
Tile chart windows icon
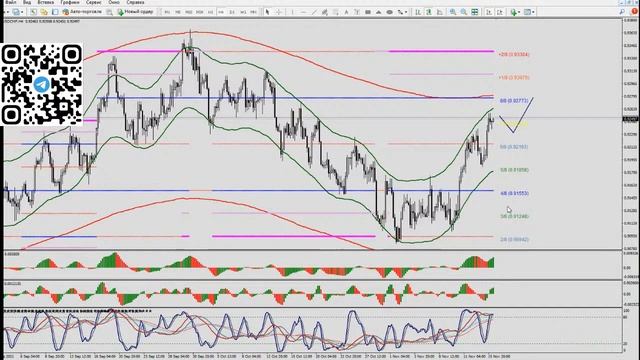(x=475, y=12)
